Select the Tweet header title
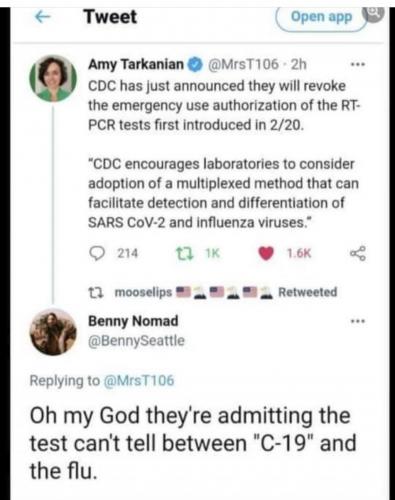 pyautogui.click(x=110, y=17)
